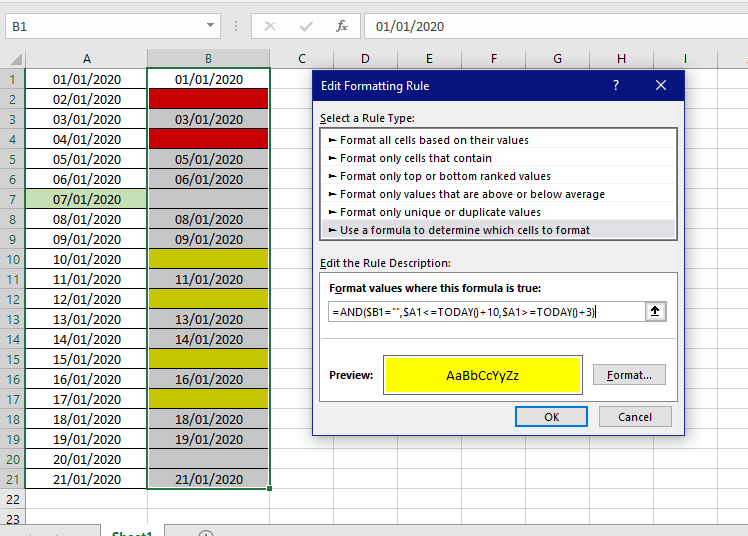Viewport: 748px width, 536px height.
Task: Click the fill handle at selection corner
Action: [x=270, y=488]
